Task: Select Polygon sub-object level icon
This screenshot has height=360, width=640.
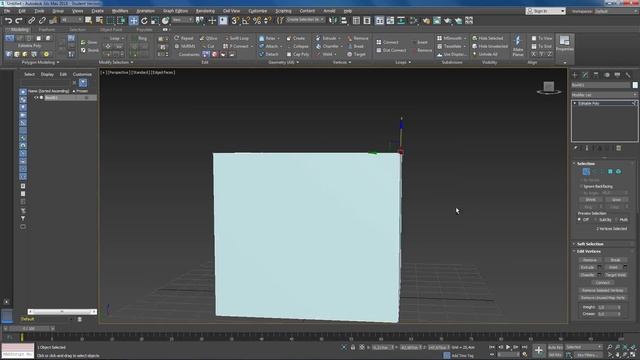Action: (610, 172)
